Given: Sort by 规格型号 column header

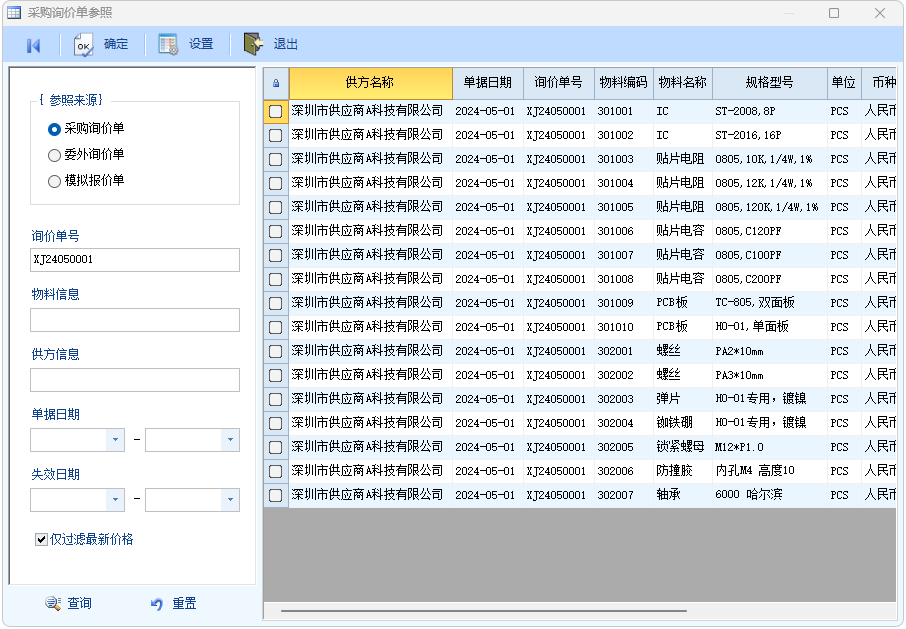Looking at the screenshot, I should point(770,83).
